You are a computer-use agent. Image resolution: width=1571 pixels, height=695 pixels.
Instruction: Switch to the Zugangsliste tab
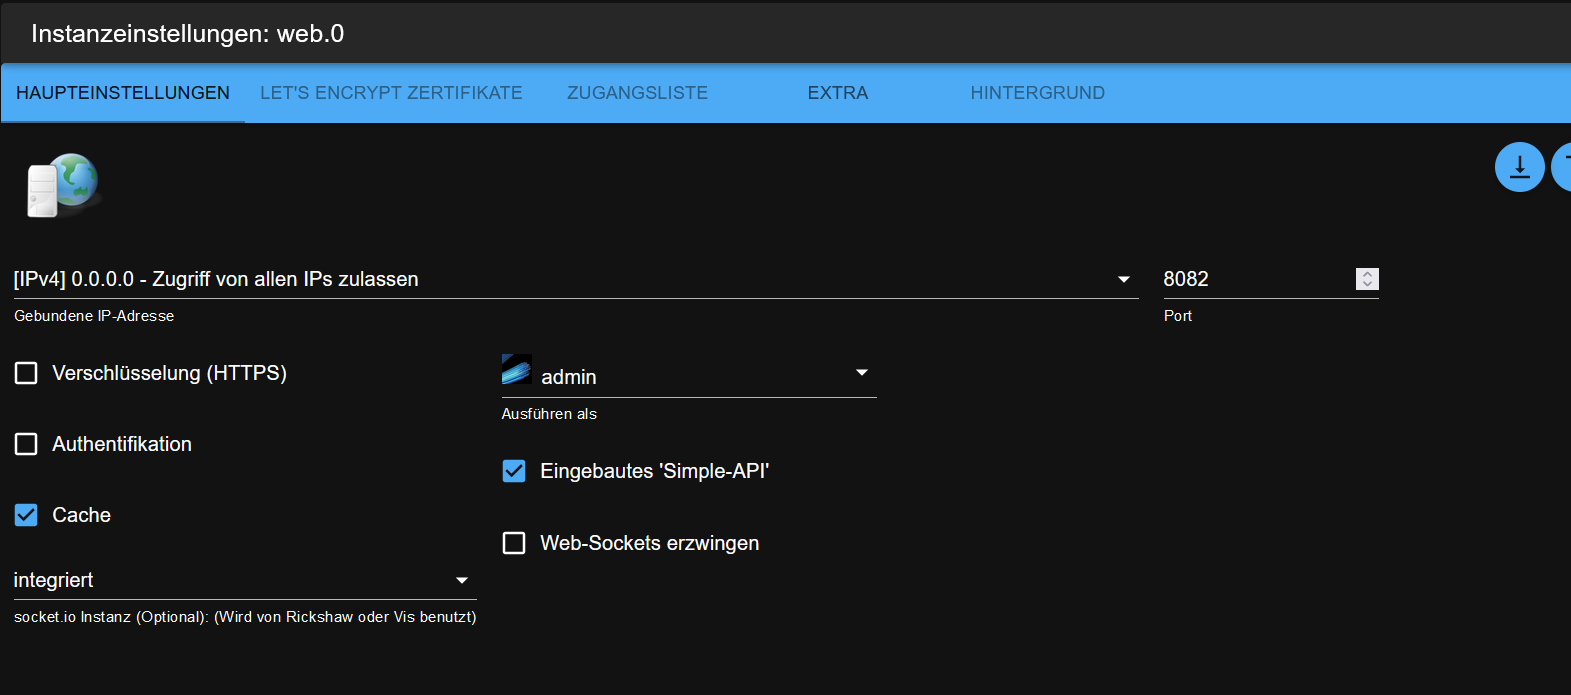pos(637,93)
